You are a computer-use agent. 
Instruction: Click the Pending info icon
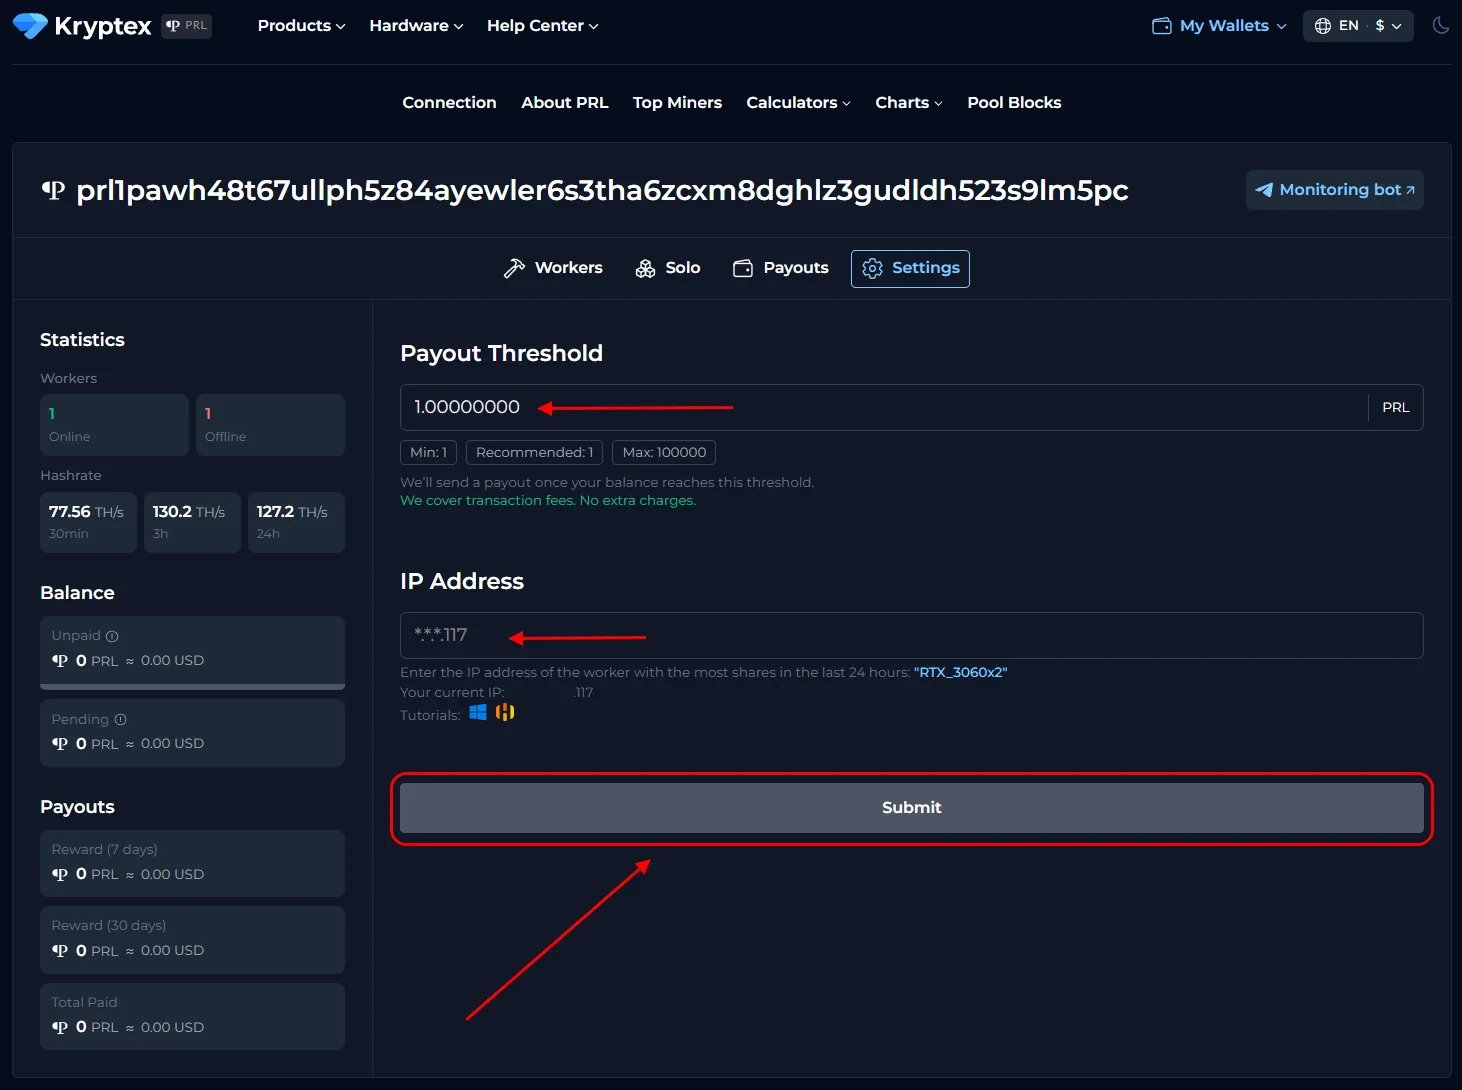pyautogui.click(x=120, y=720)
